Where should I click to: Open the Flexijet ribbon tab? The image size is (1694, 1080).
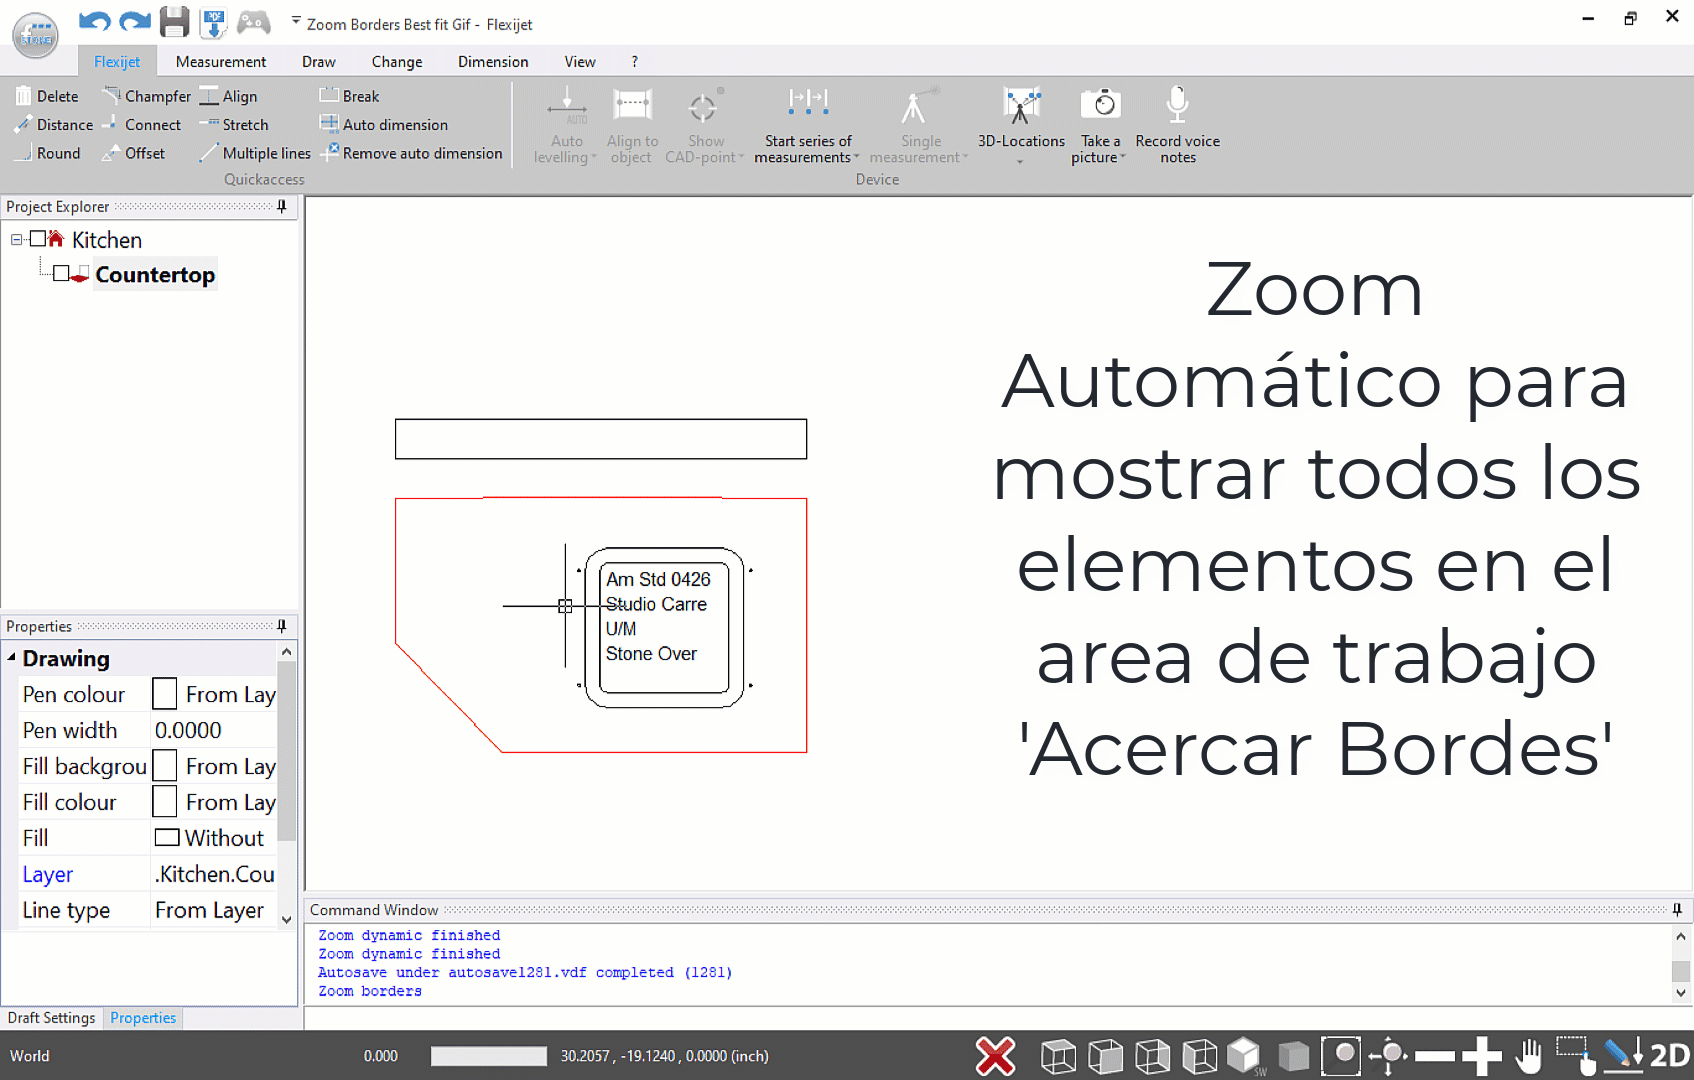[x=117, y=61]
